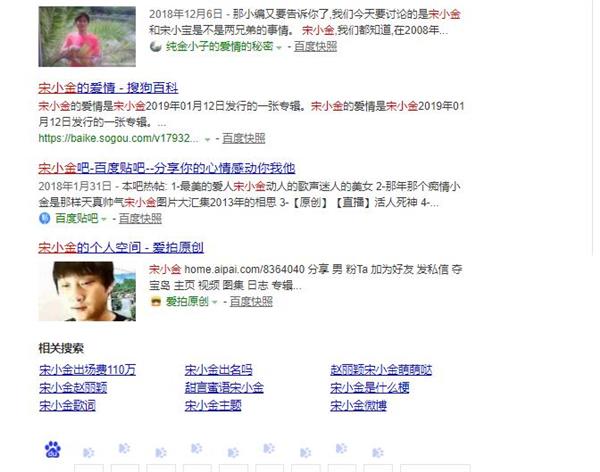
Task: Click the 爱拍原创 source icon
Action: pyautogui.click(x=155, y=302)
